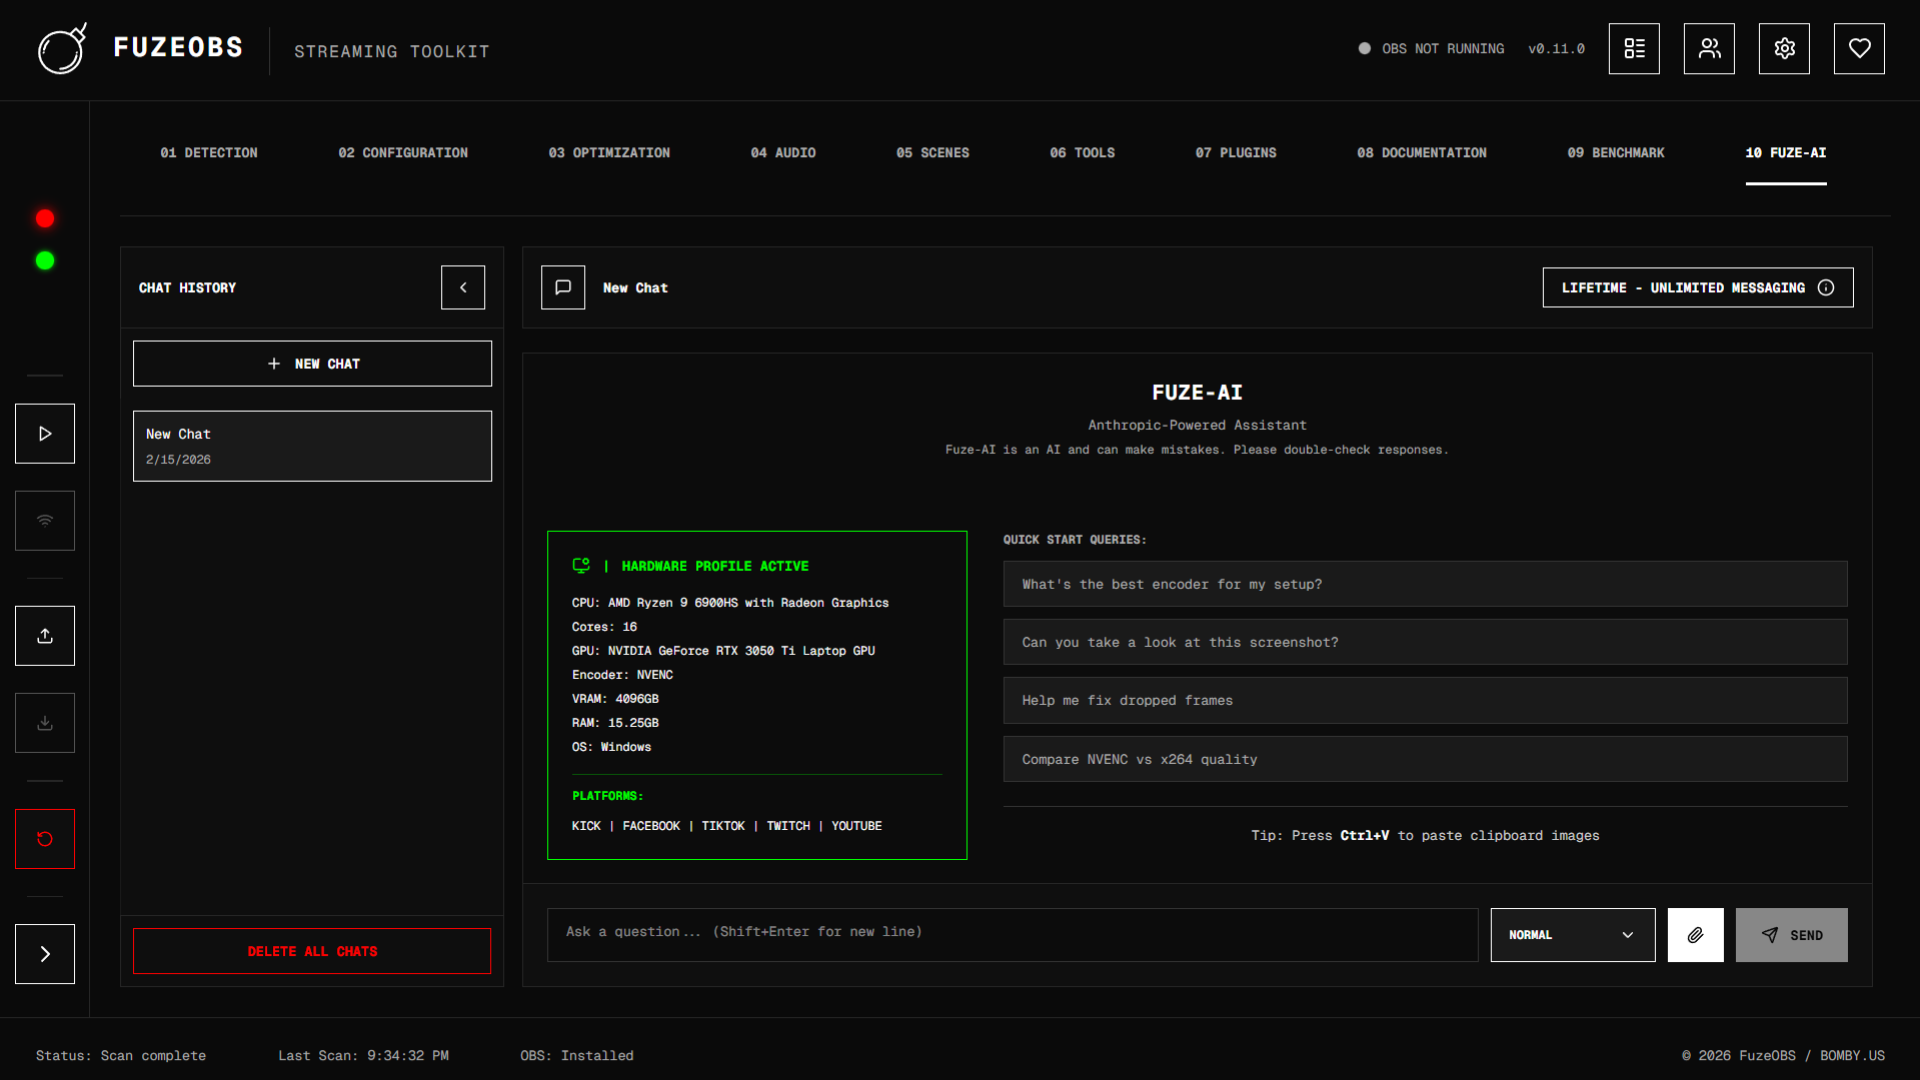Click the wifi icon in the left sidebar
1920x1080 pixels.
pyautogui.click(x=44, y=520)
